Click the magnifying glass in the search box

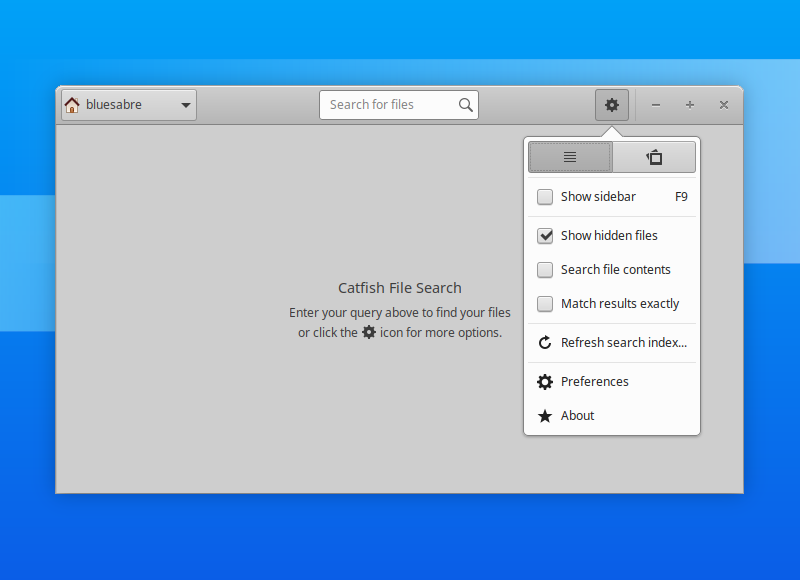click(465, 104)
